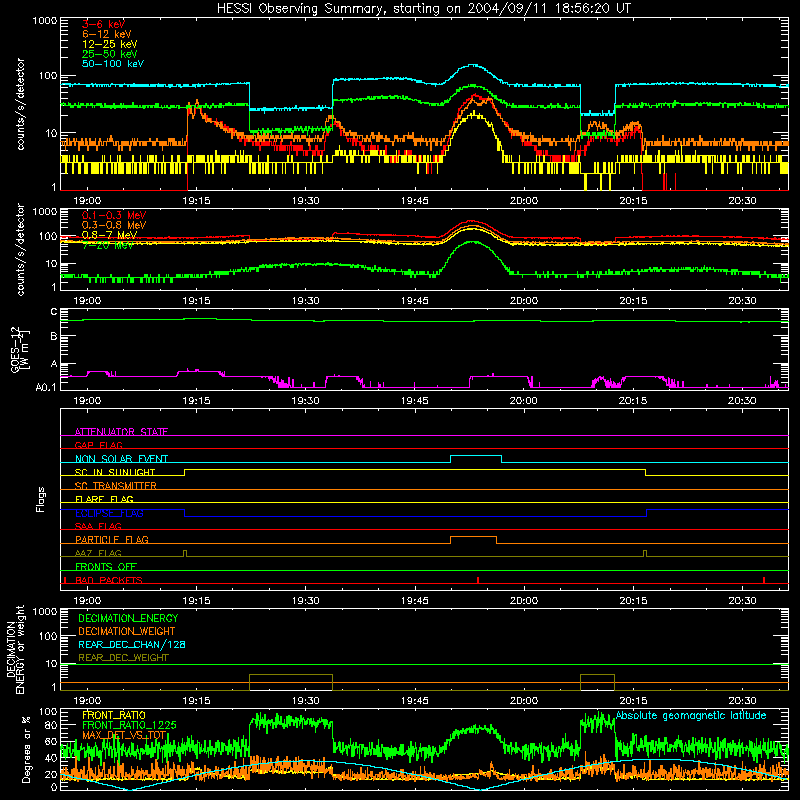Viewport: 800px width, 800px height.
Task: Click the Absolute geomagnetic latitude label
Action: [691, 715]
